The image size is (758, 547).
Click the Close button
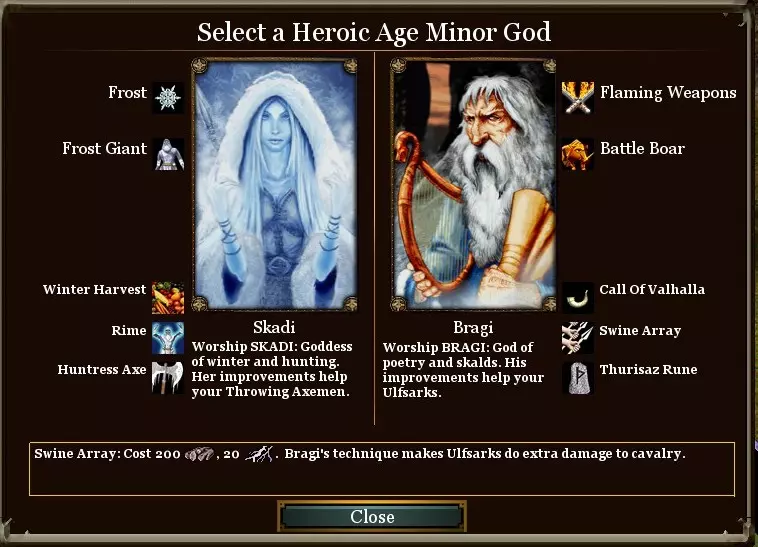[372, 517]
